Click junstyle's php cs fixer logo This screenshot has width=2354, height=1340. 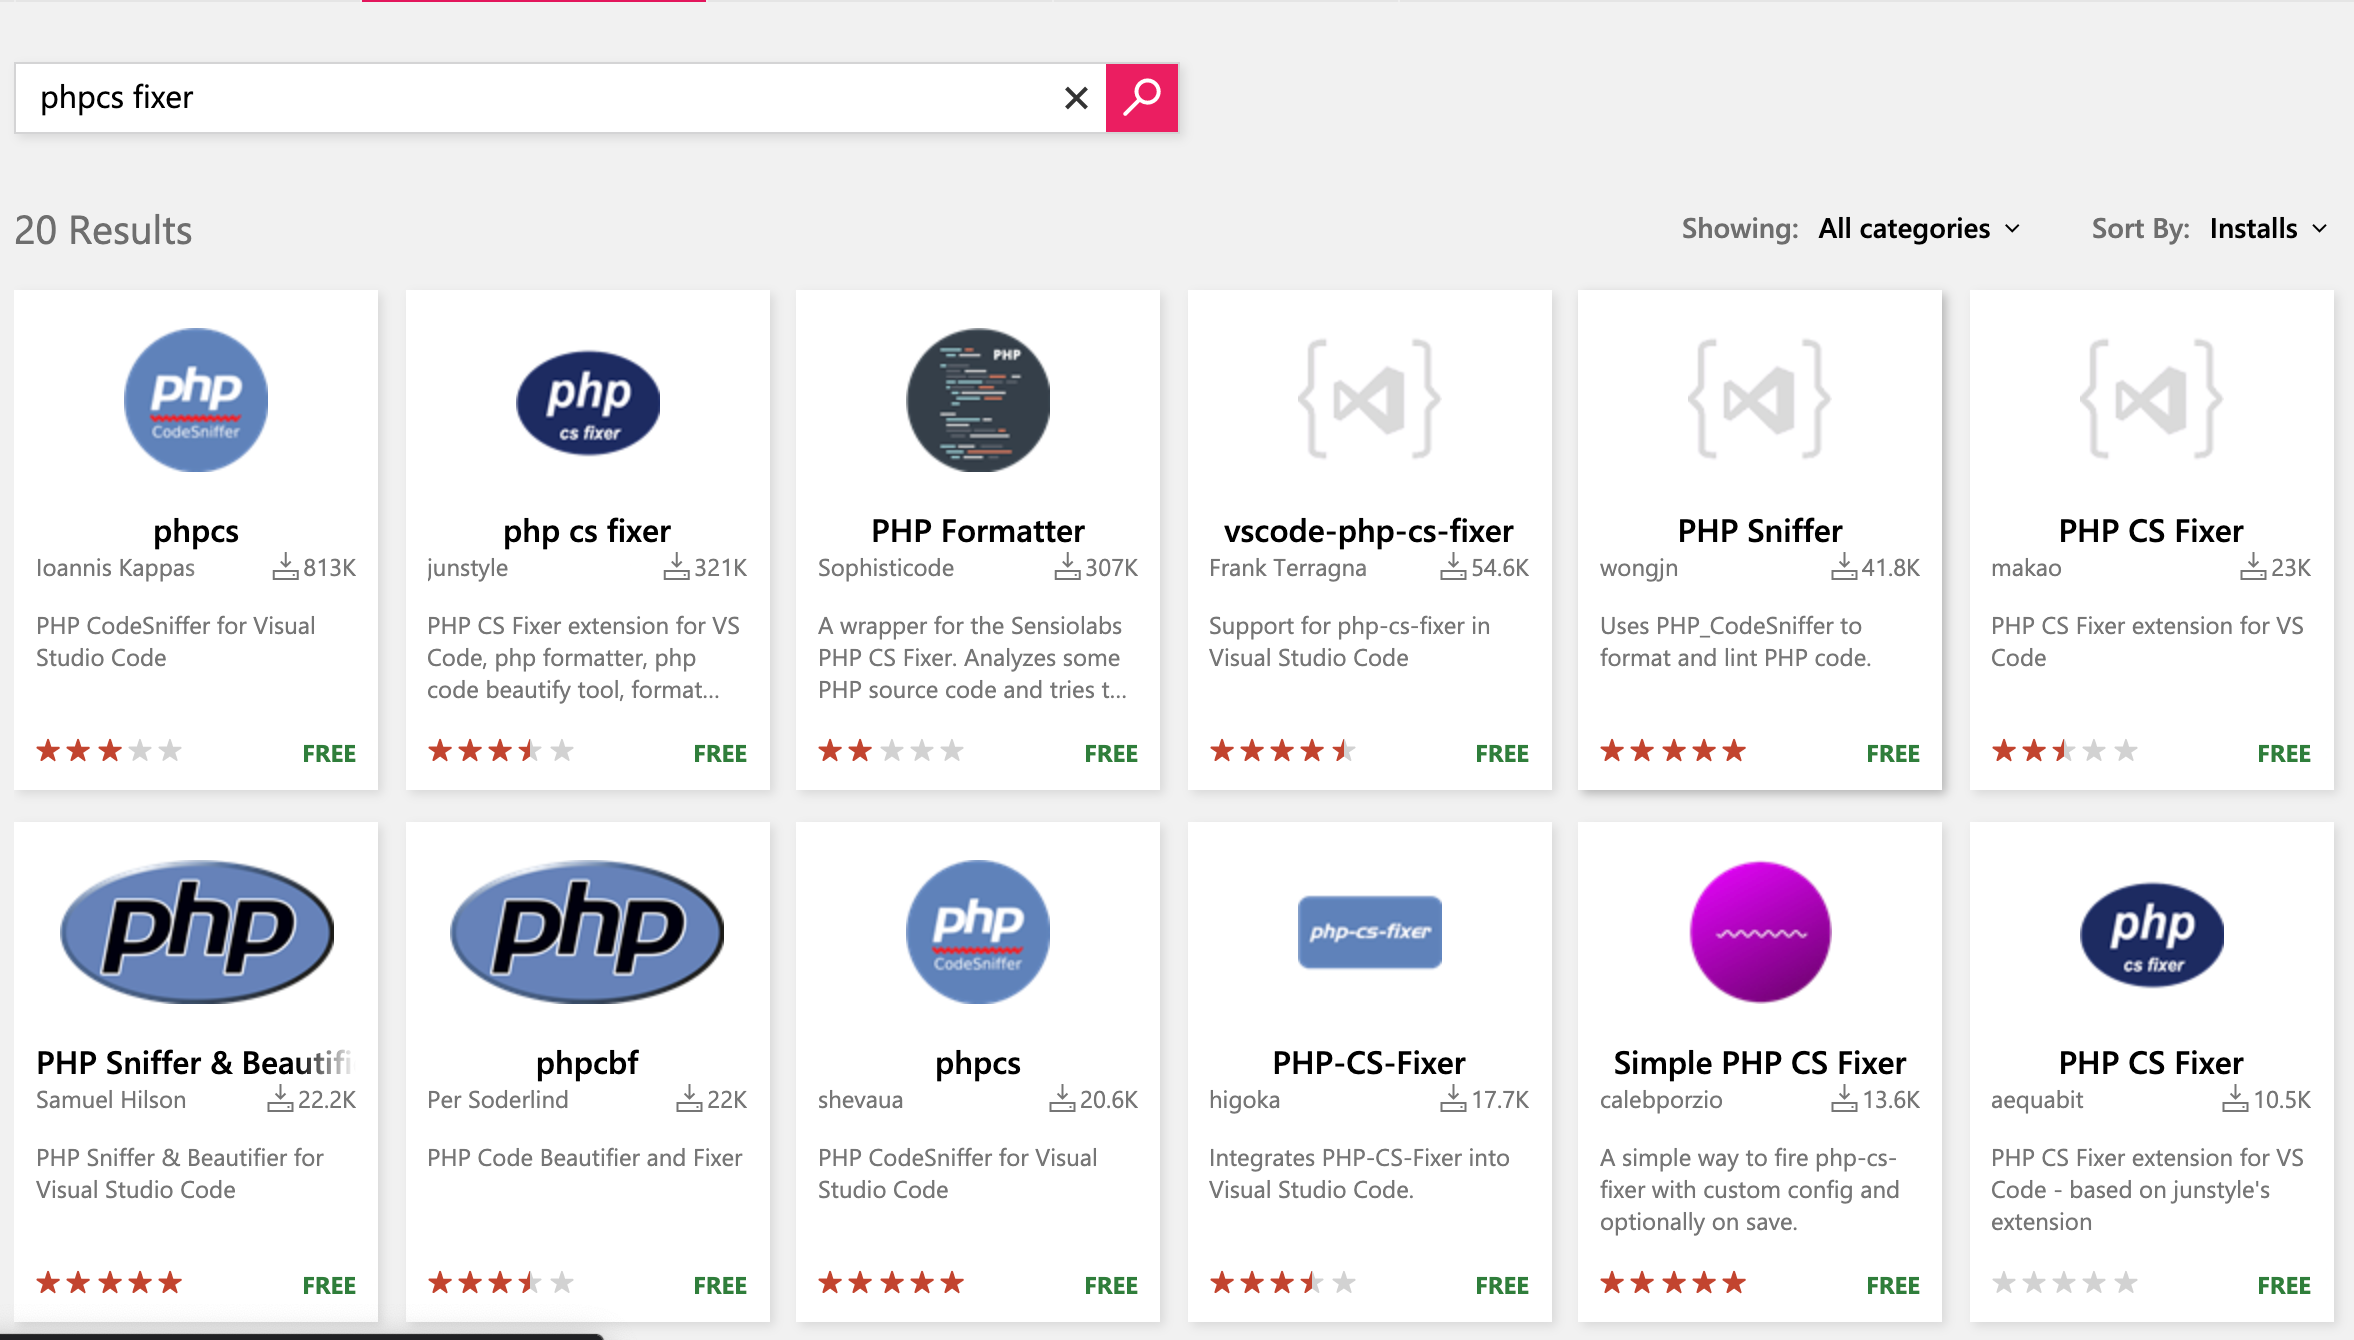click(588, 402)
